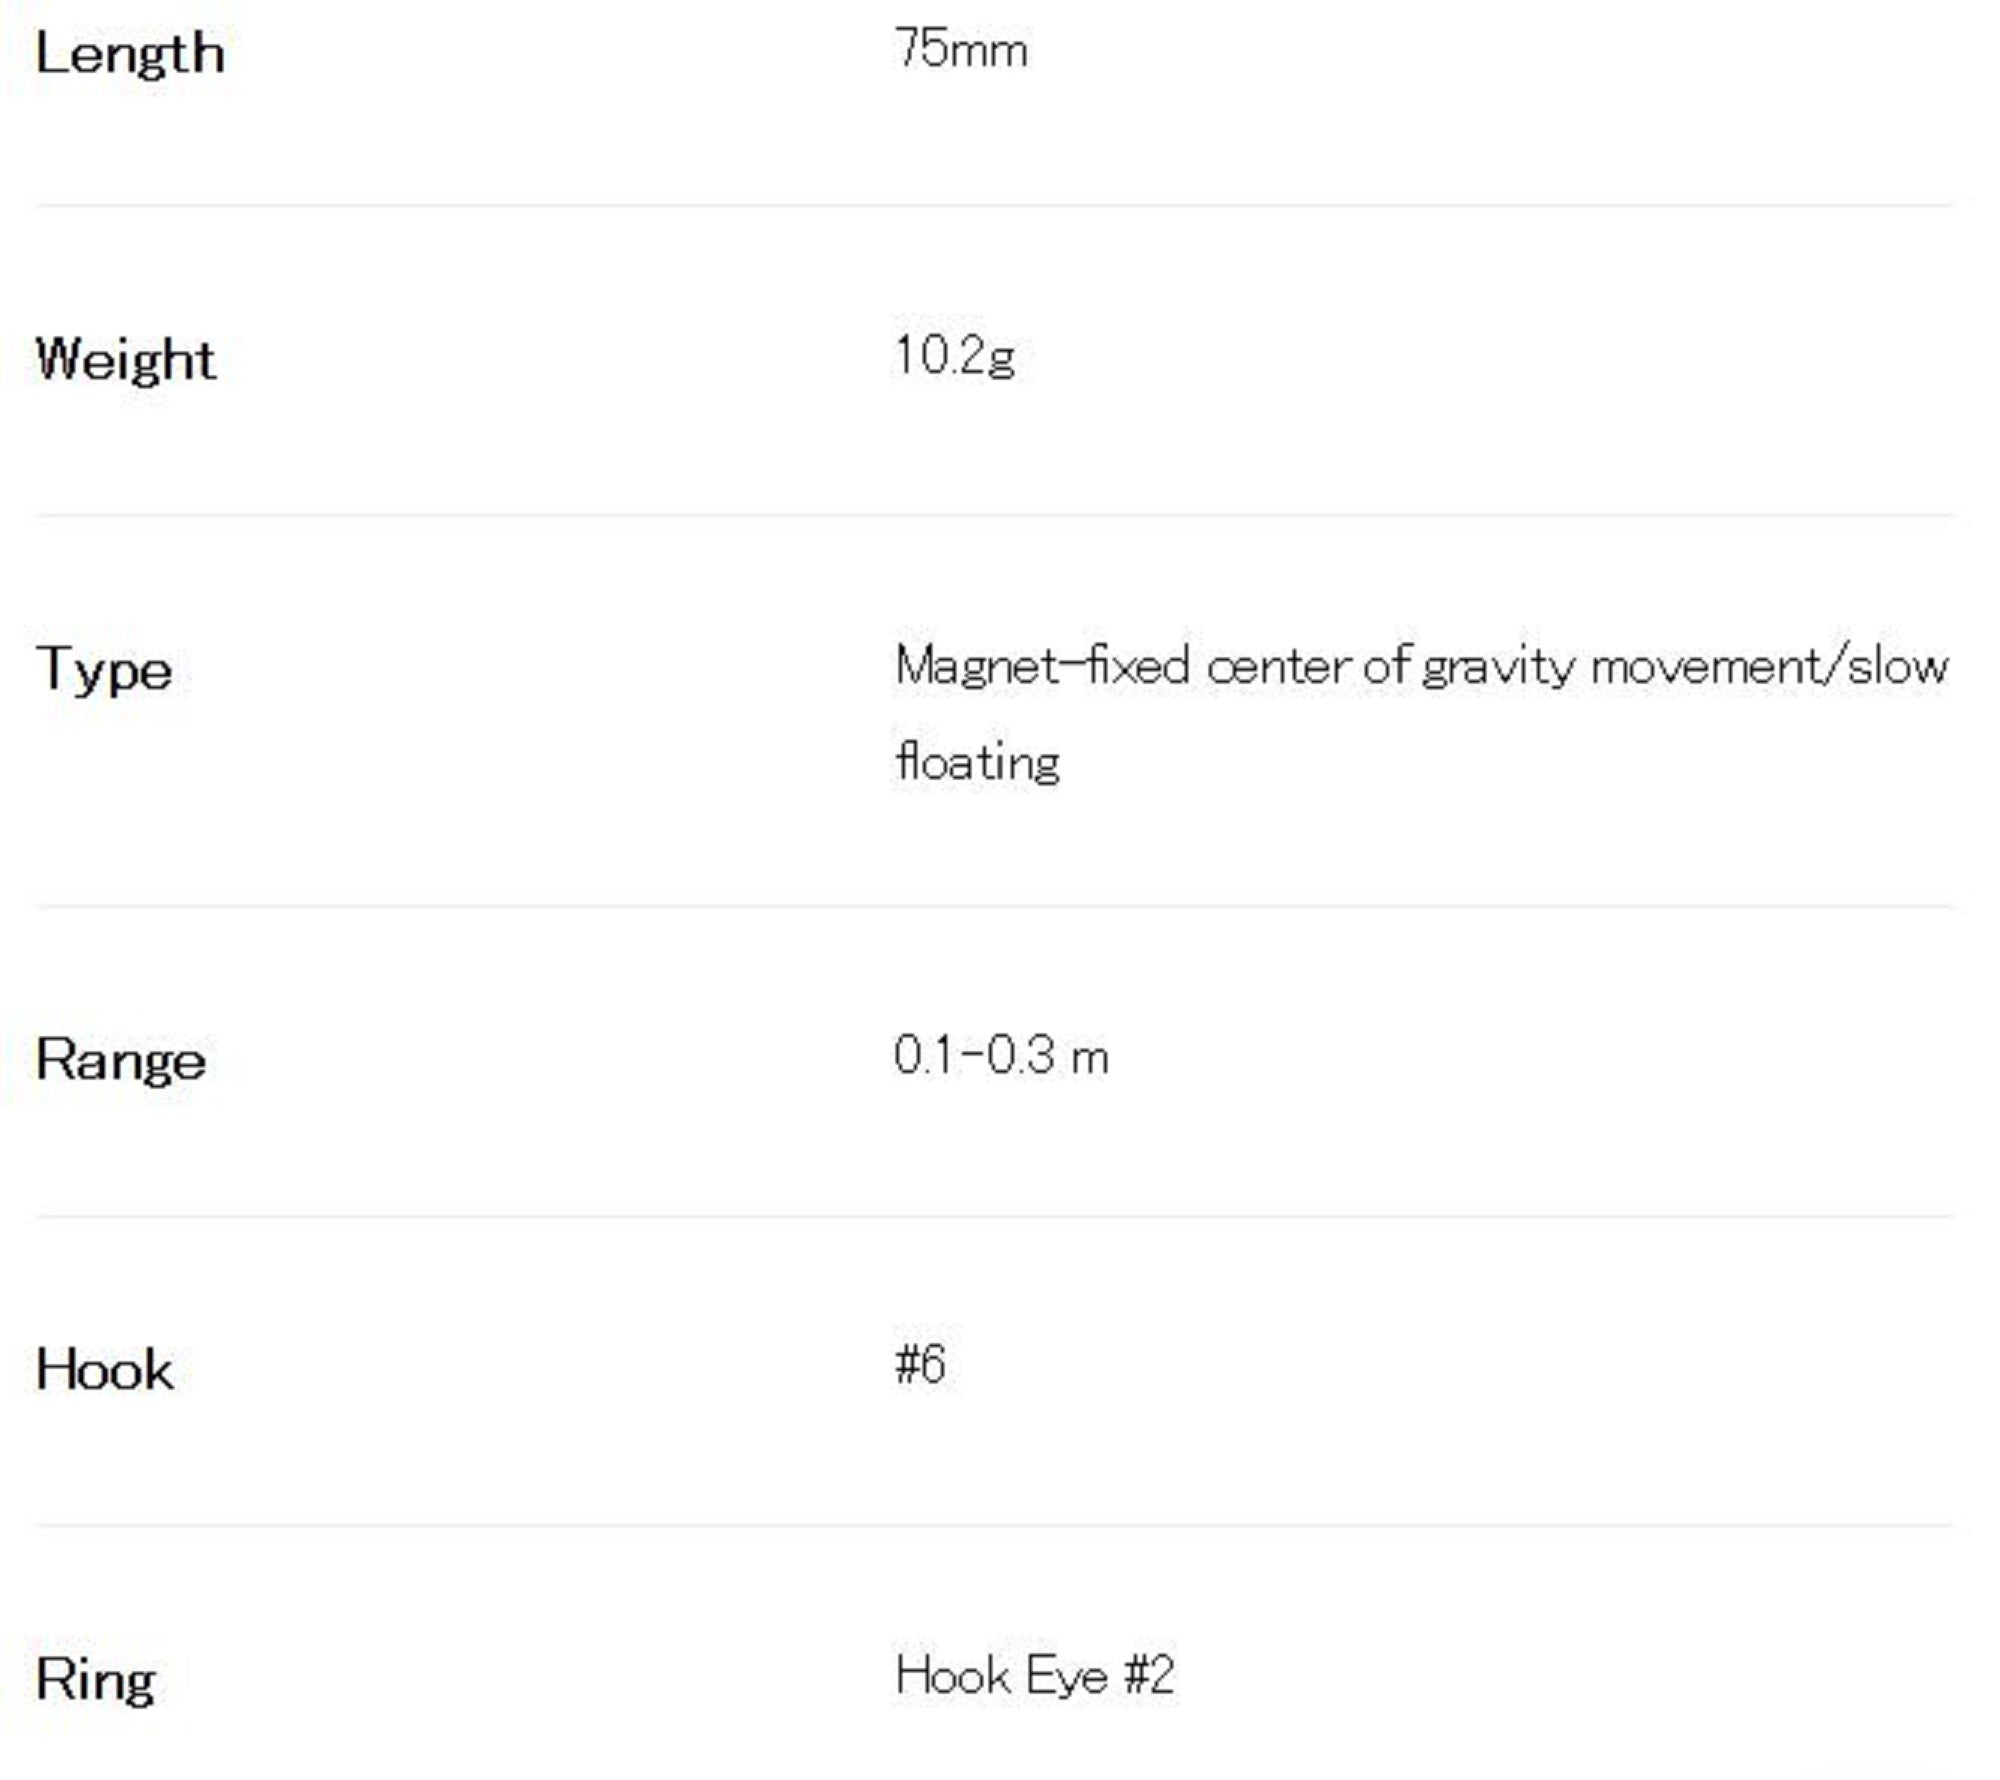Click the Range label
The image size is (2000, 1780).
pyautogui.click(x=120, y=1060)
